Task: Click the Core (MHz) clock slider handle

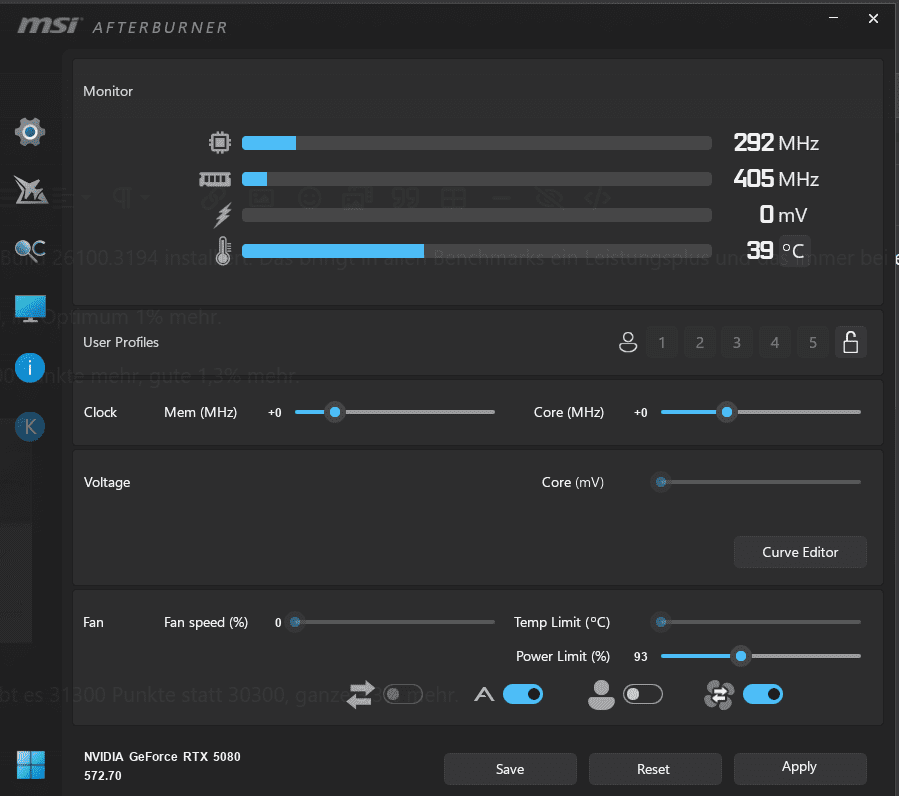Action: click(727, 412)
